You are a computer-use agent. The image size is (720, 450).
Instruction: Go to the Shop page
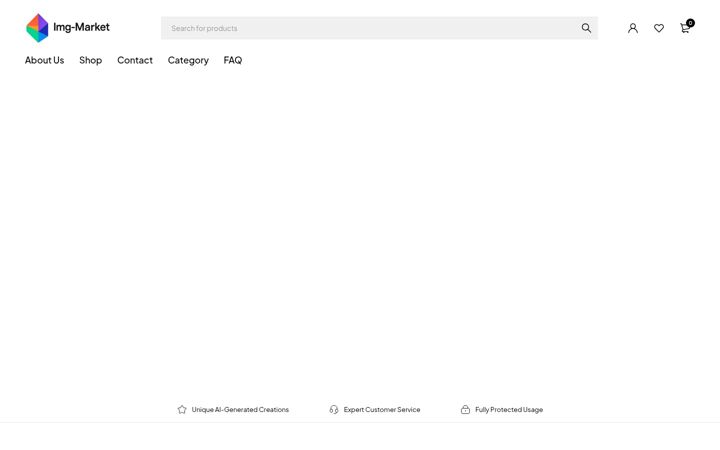(x=90, y=60)
